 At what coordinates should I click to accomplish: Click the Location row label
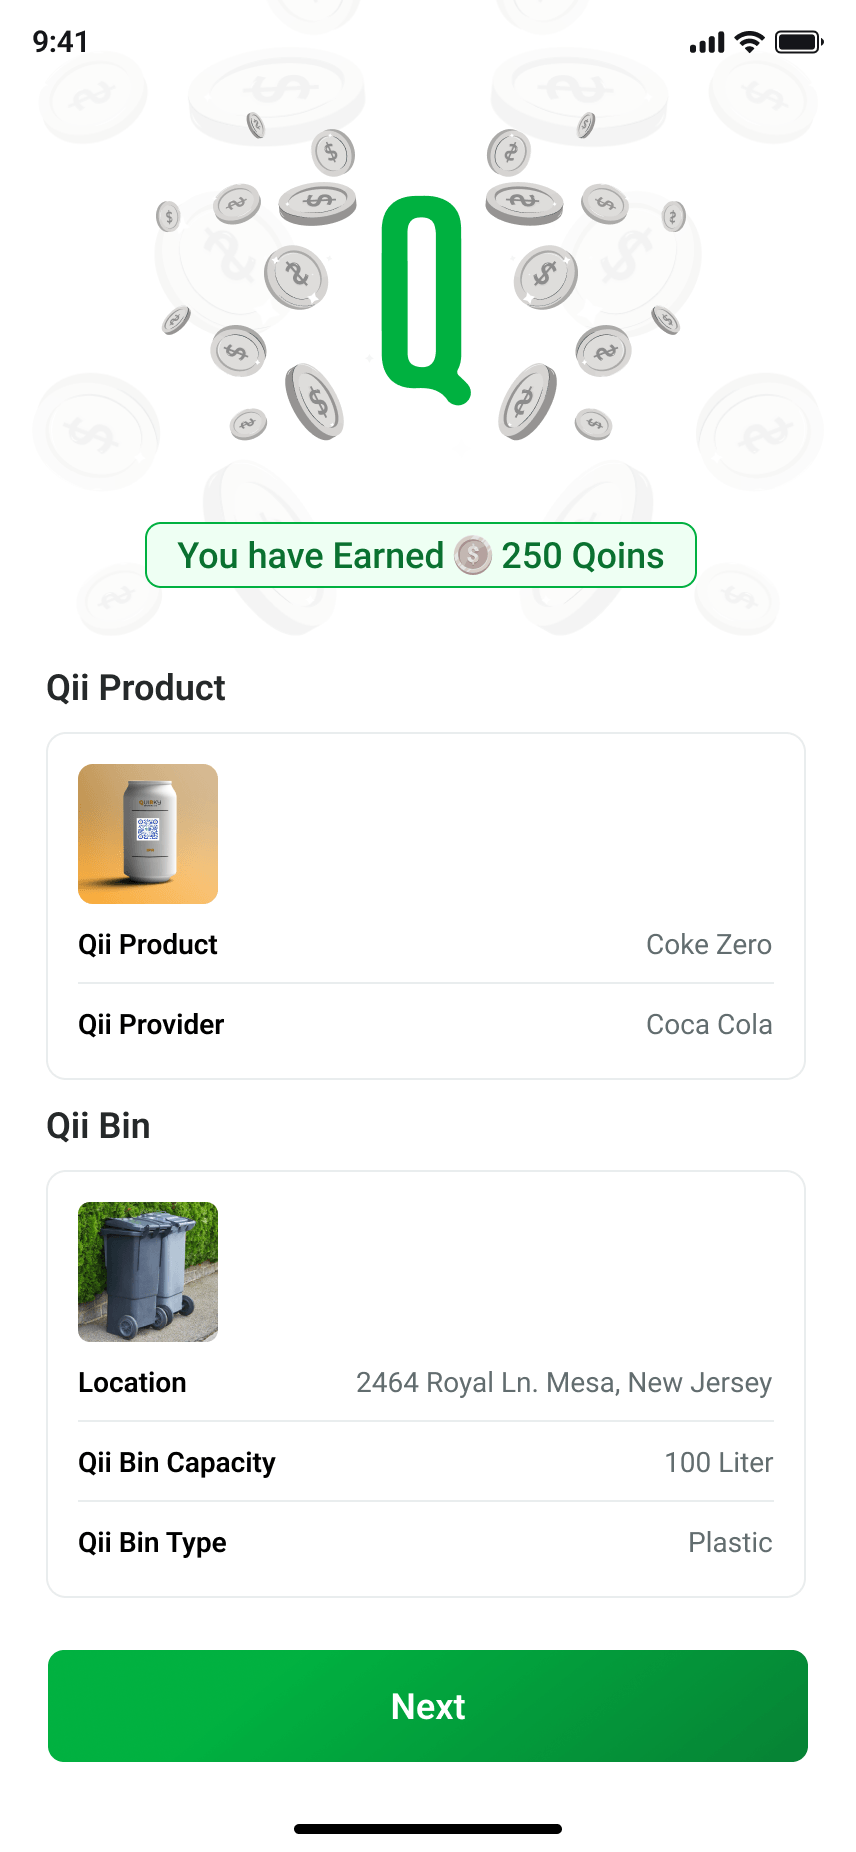pos(132,1383)
